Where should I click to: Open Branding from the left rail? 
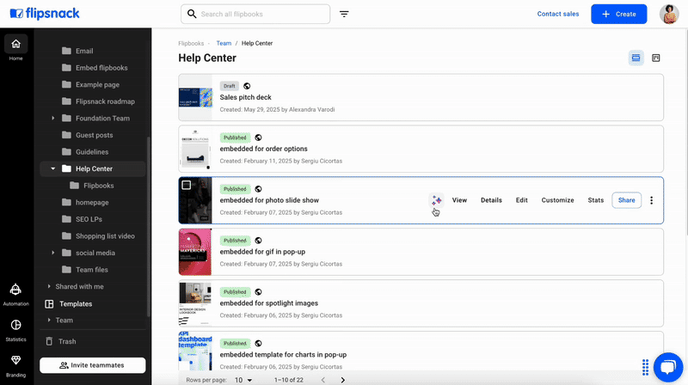click(16, 365)
